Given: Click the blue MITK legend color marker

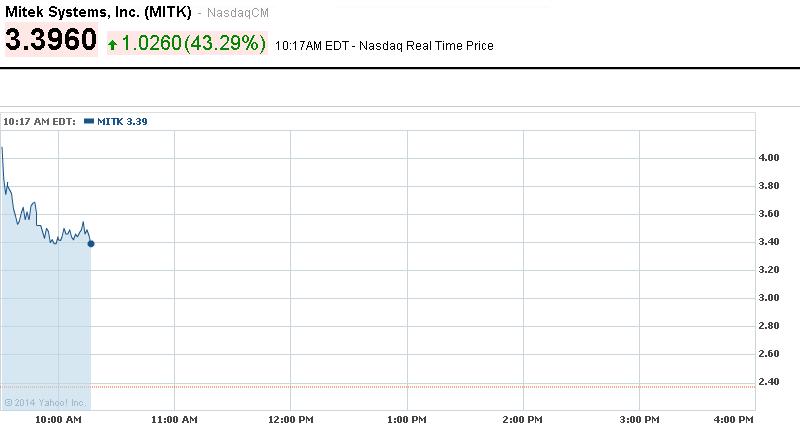Looking at the screenshot, I should (x=89, y=121).
